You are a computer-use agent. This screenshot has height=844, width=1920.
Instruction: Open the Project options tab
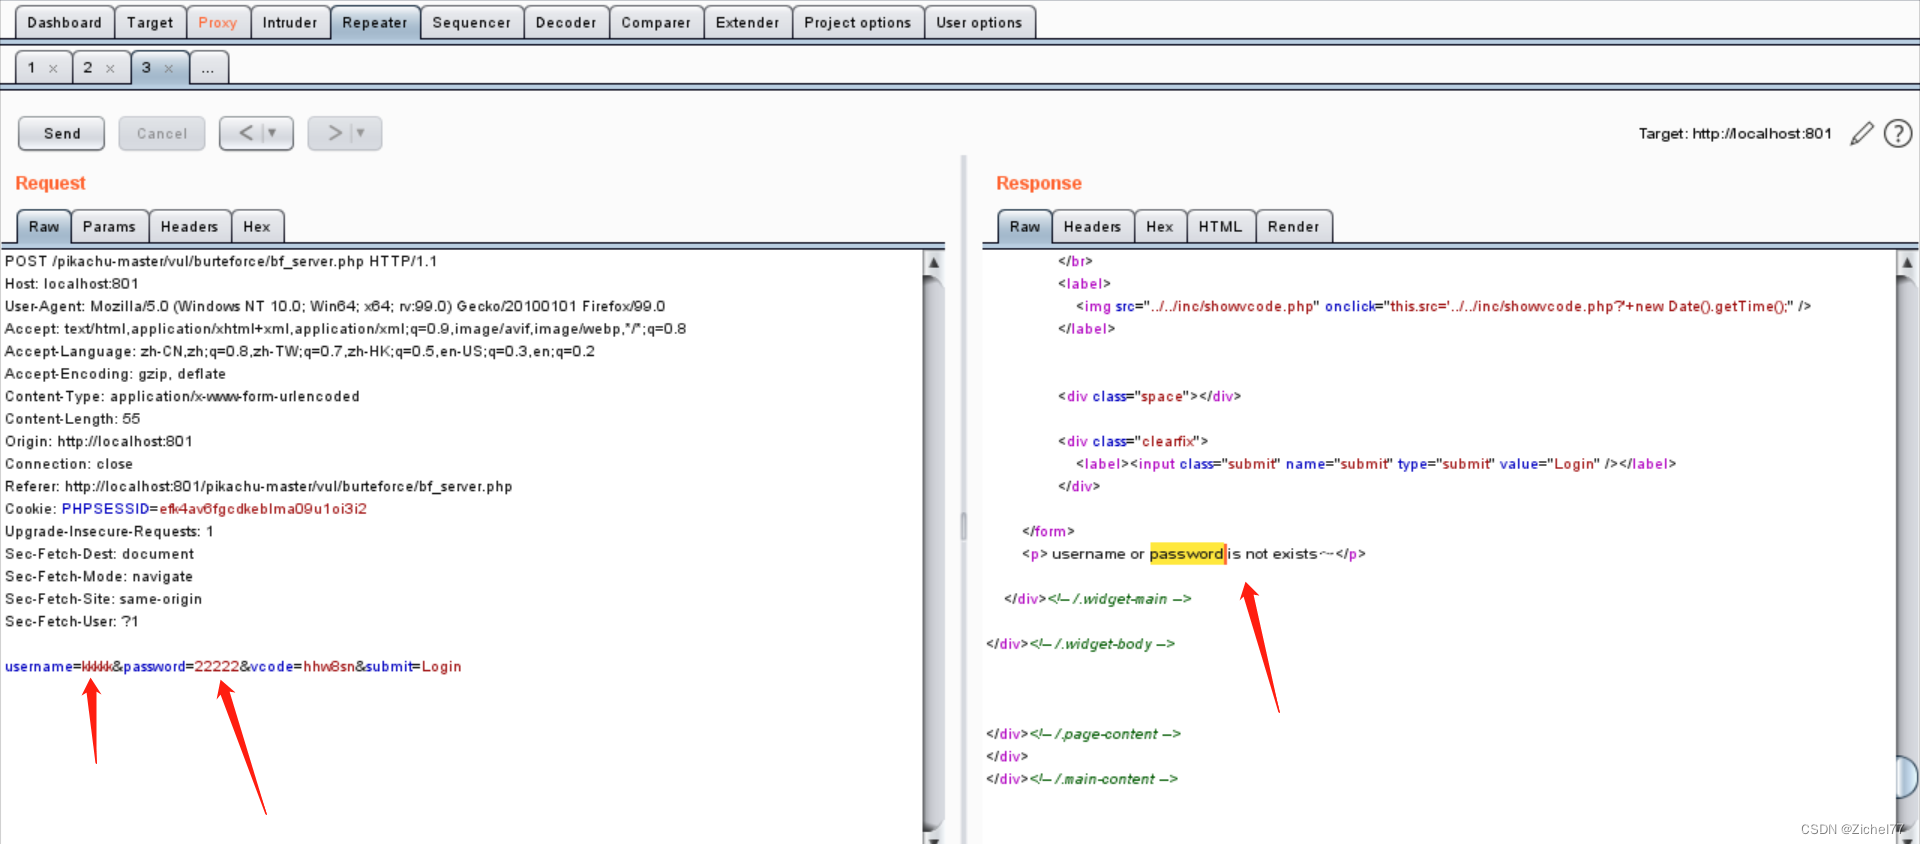pos(858,22)
